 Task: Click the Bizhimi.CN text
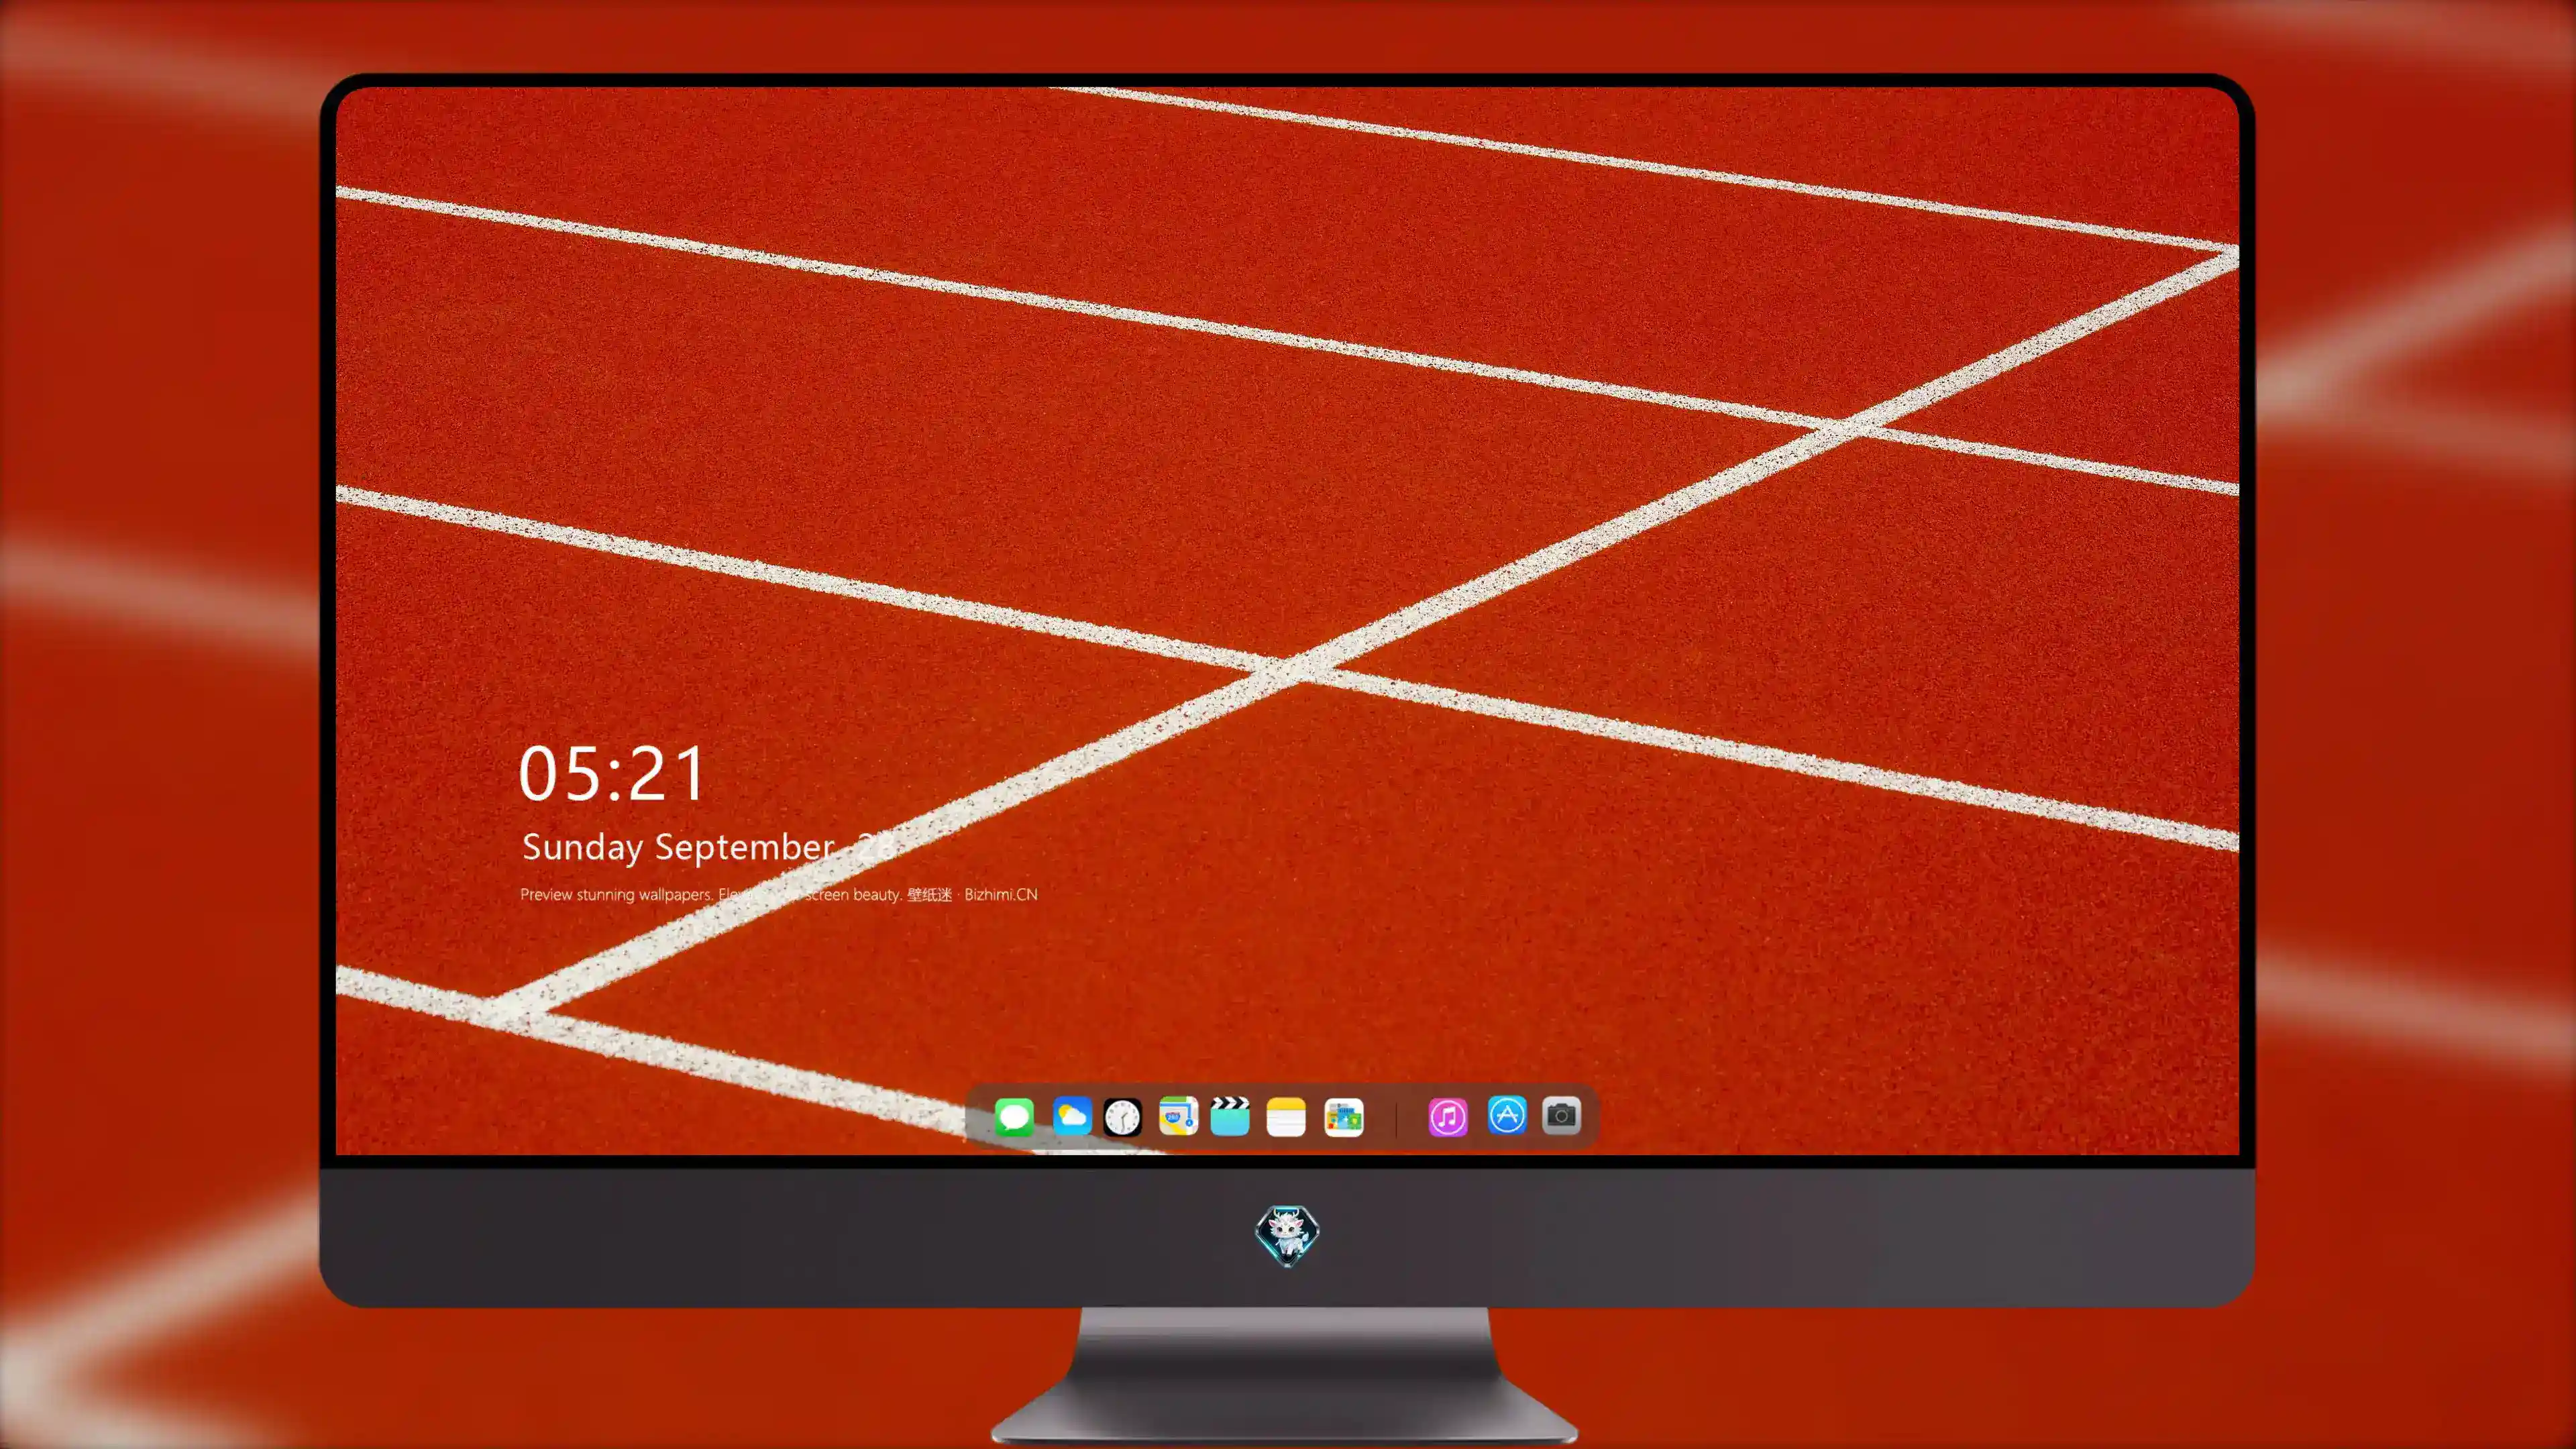[x=1000, y=894]
